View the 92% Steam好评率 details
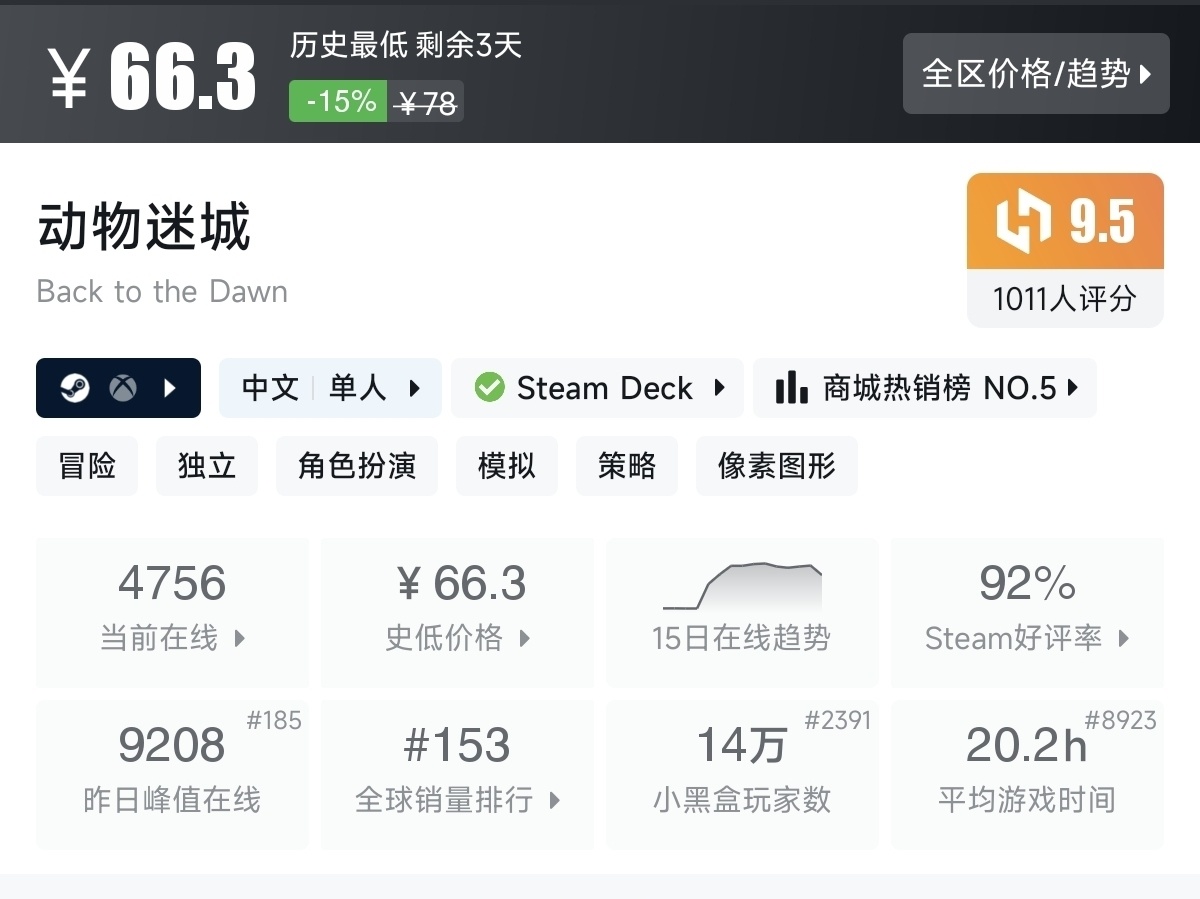This screenshot has width=1200, height=899. (1027, 612)
